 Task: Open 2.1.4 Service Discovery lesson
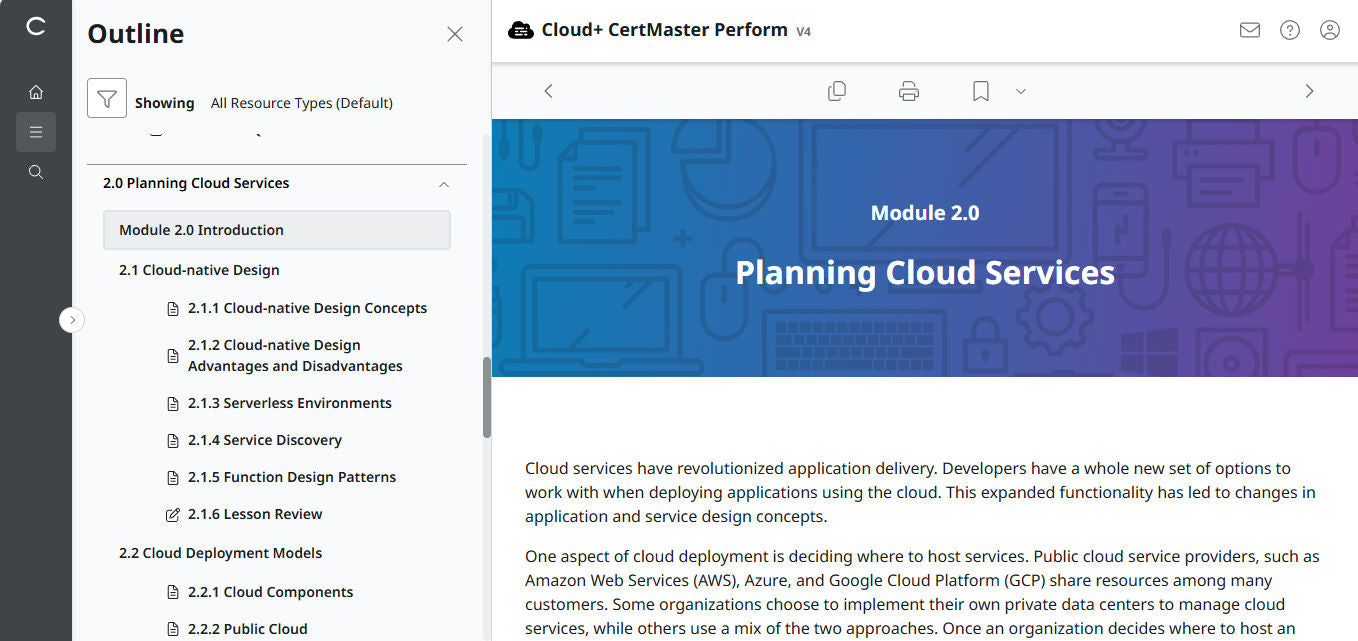265,440
